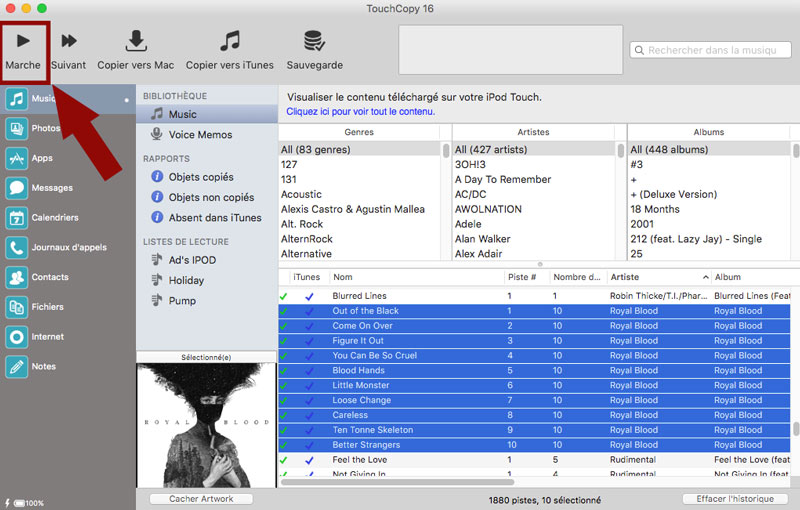This screenshot has width=800, height=510.
Task: Select Alternative genre
Action: [x=360, y=253]
